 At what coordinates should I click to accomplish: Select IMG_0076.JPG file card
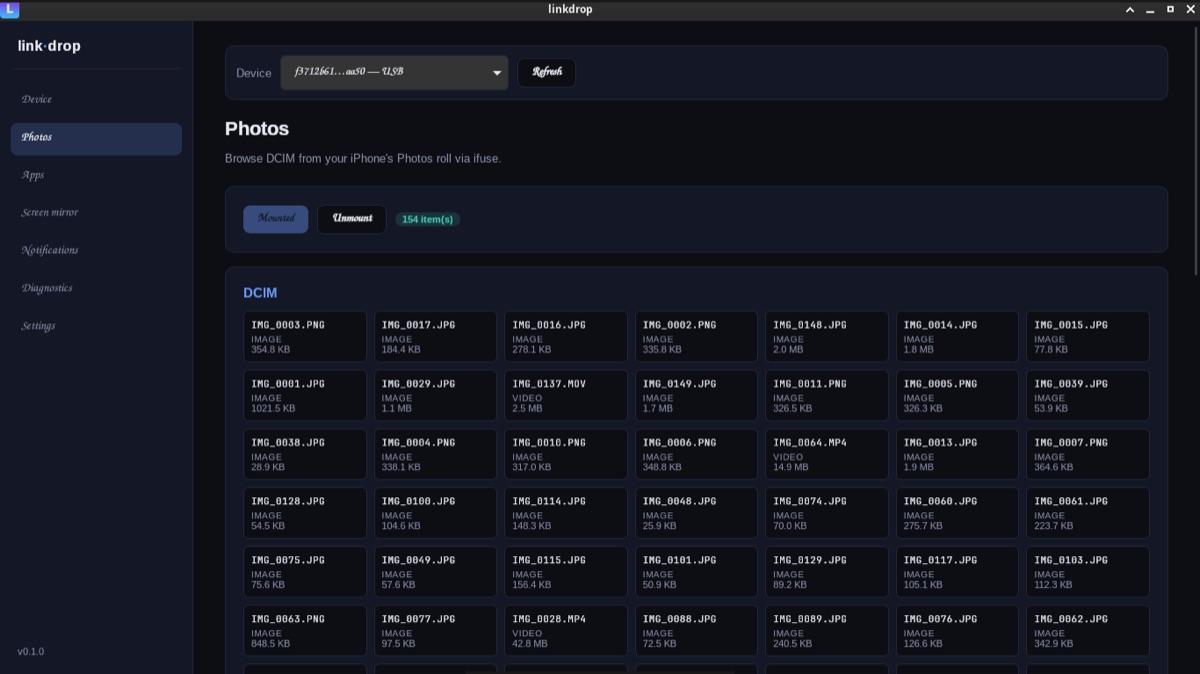(x=957, y=631)
